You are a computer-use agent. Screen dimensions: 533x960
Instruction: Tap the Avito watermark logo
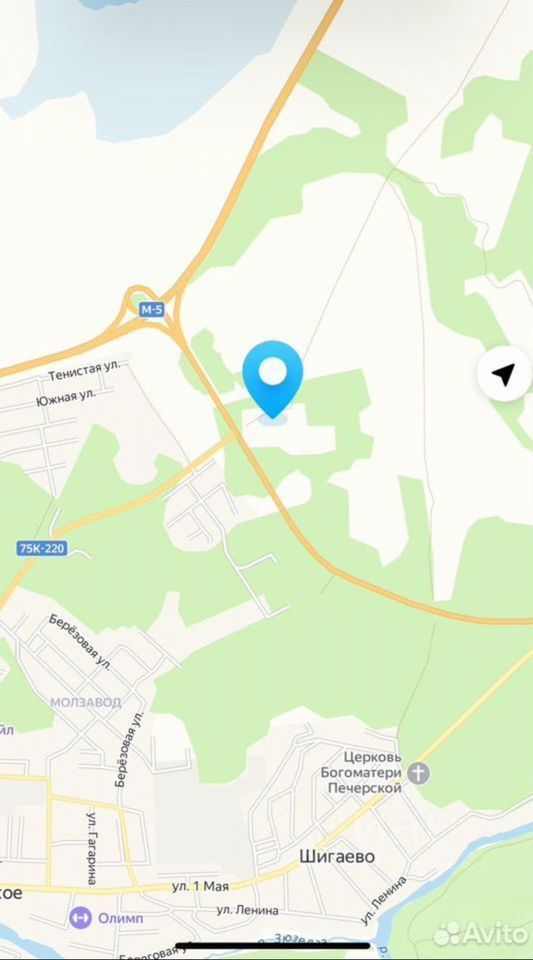point(480,933)
